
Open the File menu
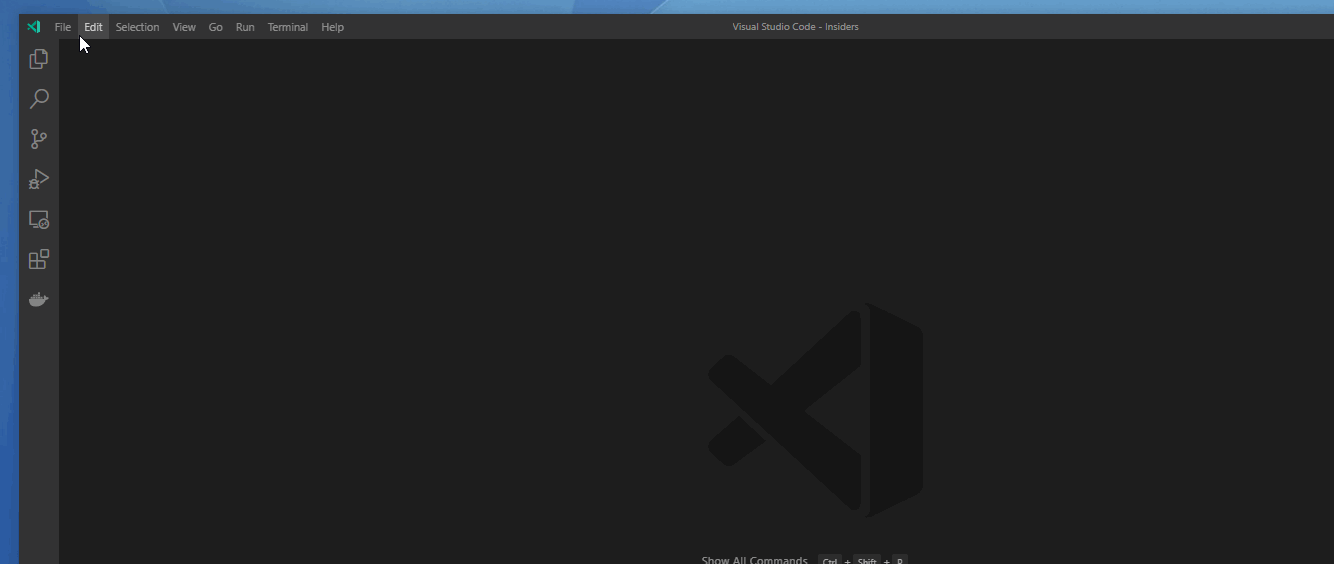click(63, 27)
